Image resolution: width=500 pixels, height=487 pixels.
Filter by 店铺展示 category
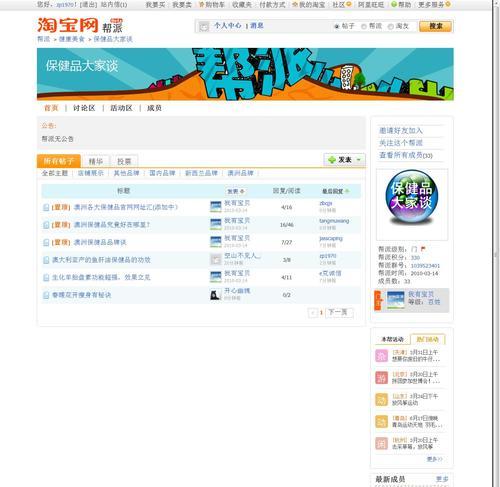pyautogui.click(x=91, y=173)
